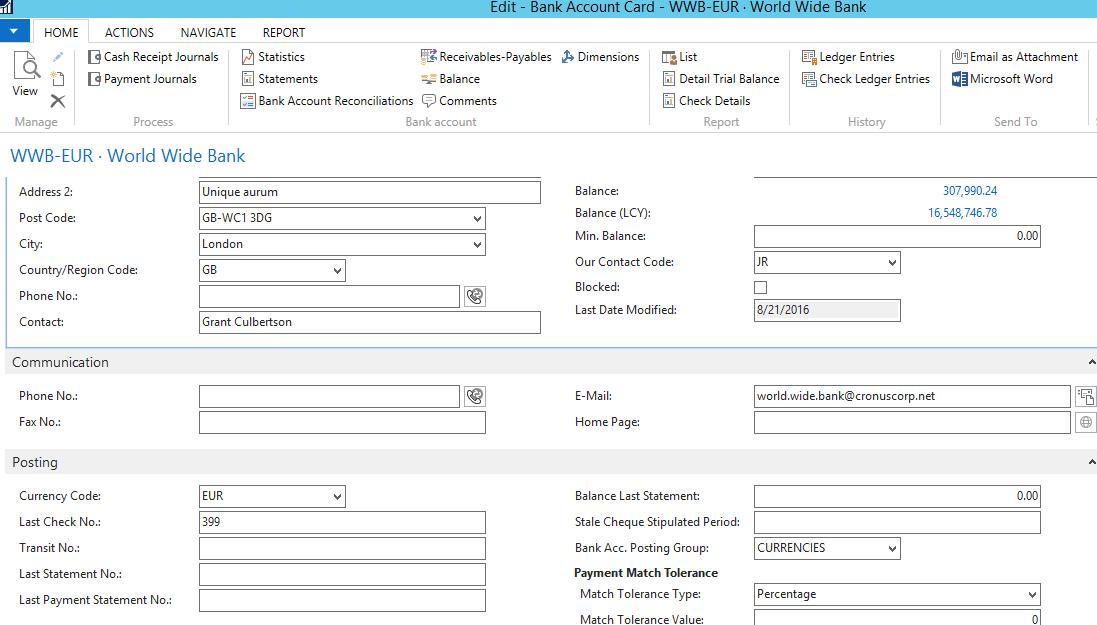Click the Balance Last Statement field

point(897,496)
